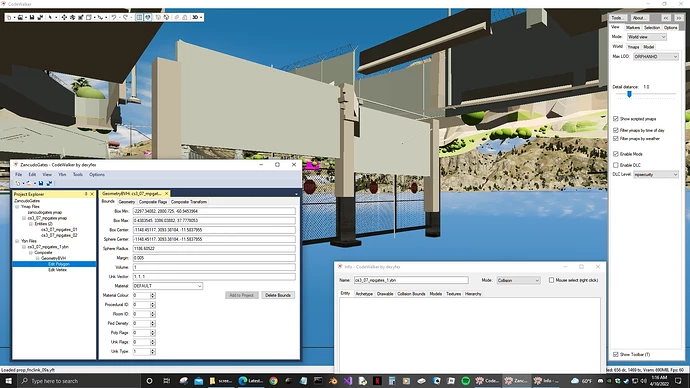Click the Sphere Radius input field

214,249
